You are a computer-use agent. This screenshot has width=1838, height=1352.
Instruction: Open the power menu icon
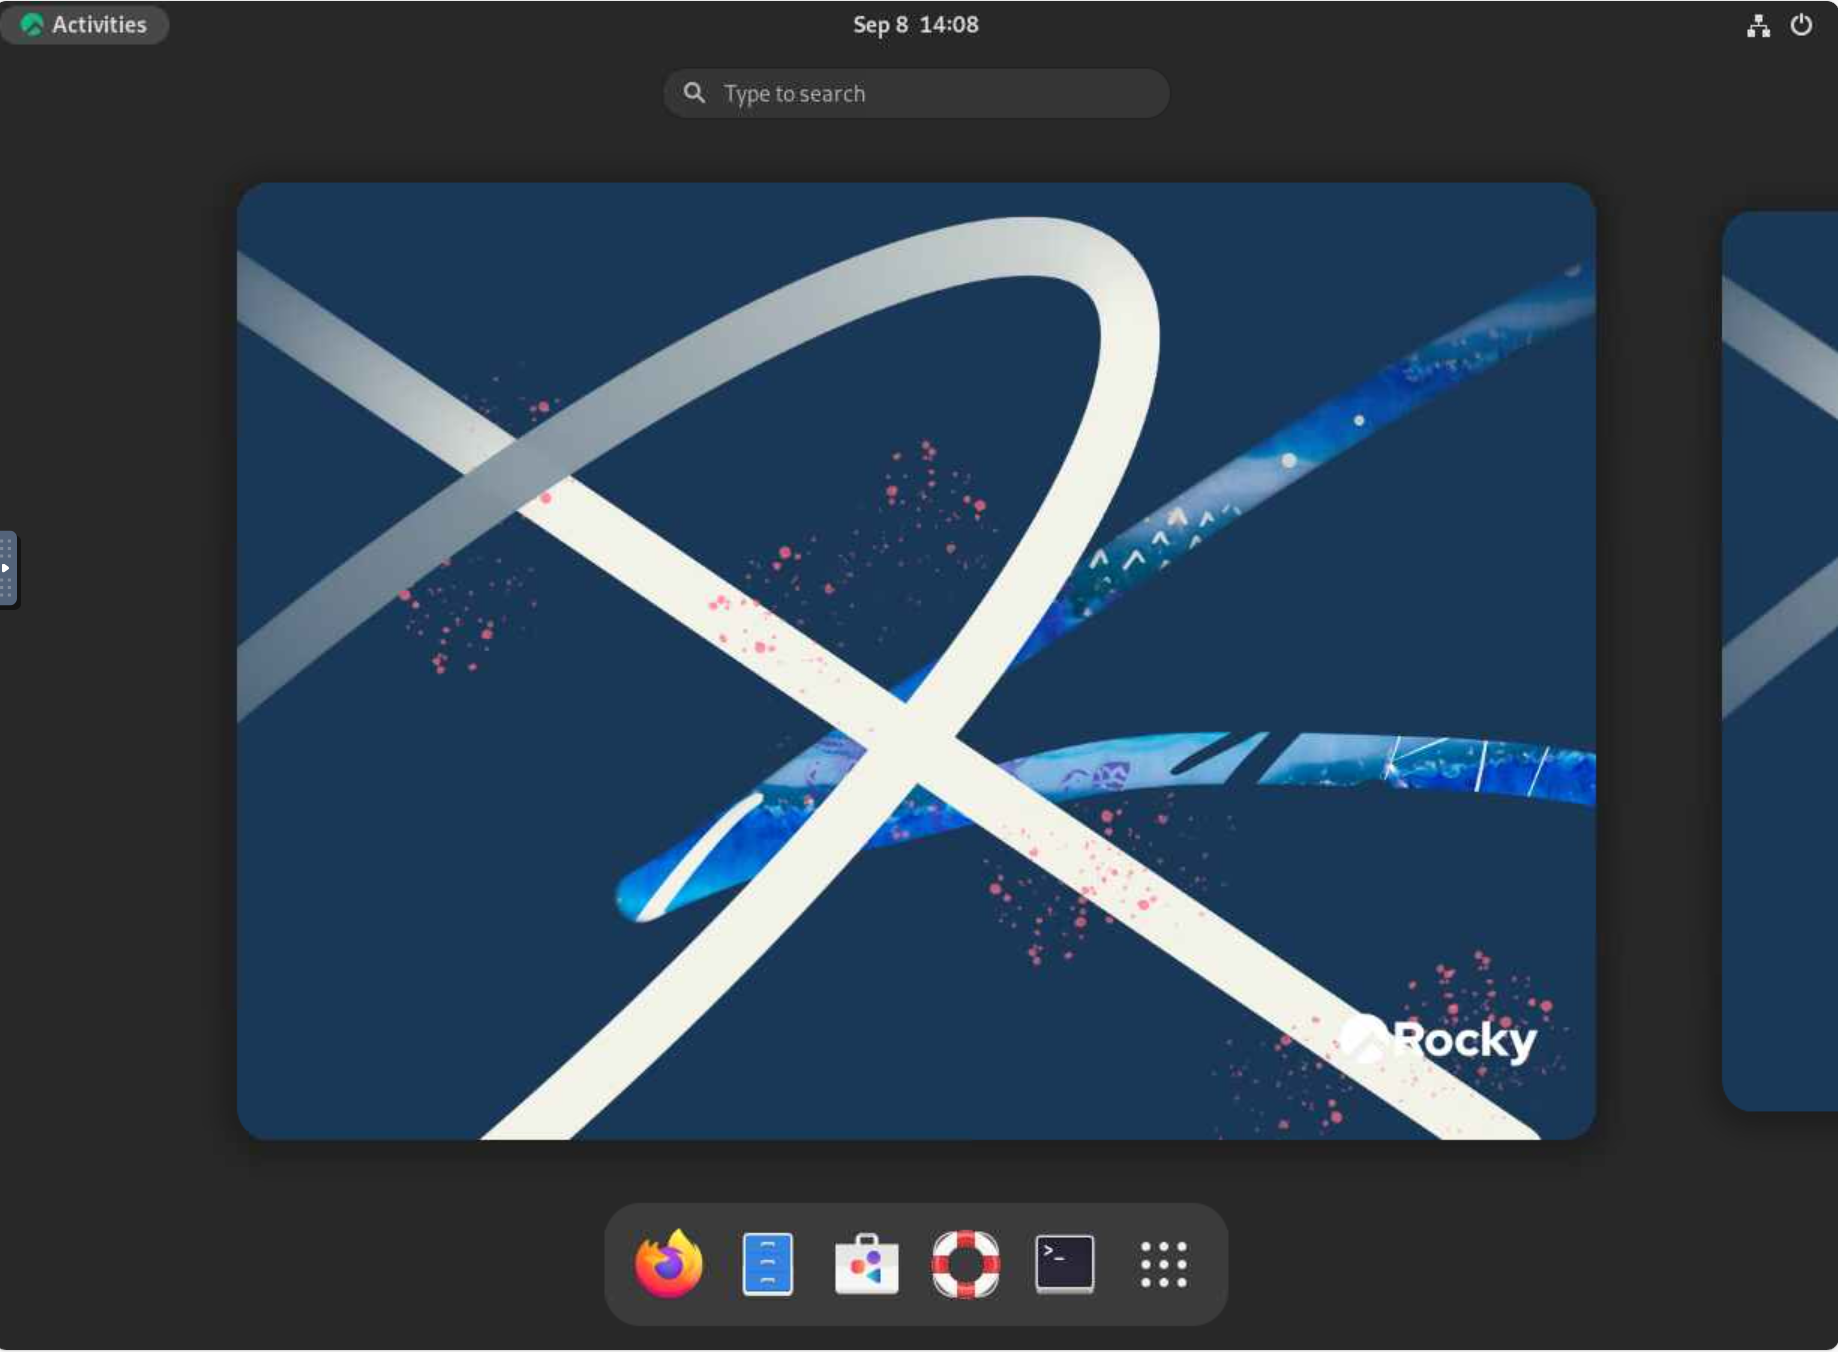[1801, 25]
